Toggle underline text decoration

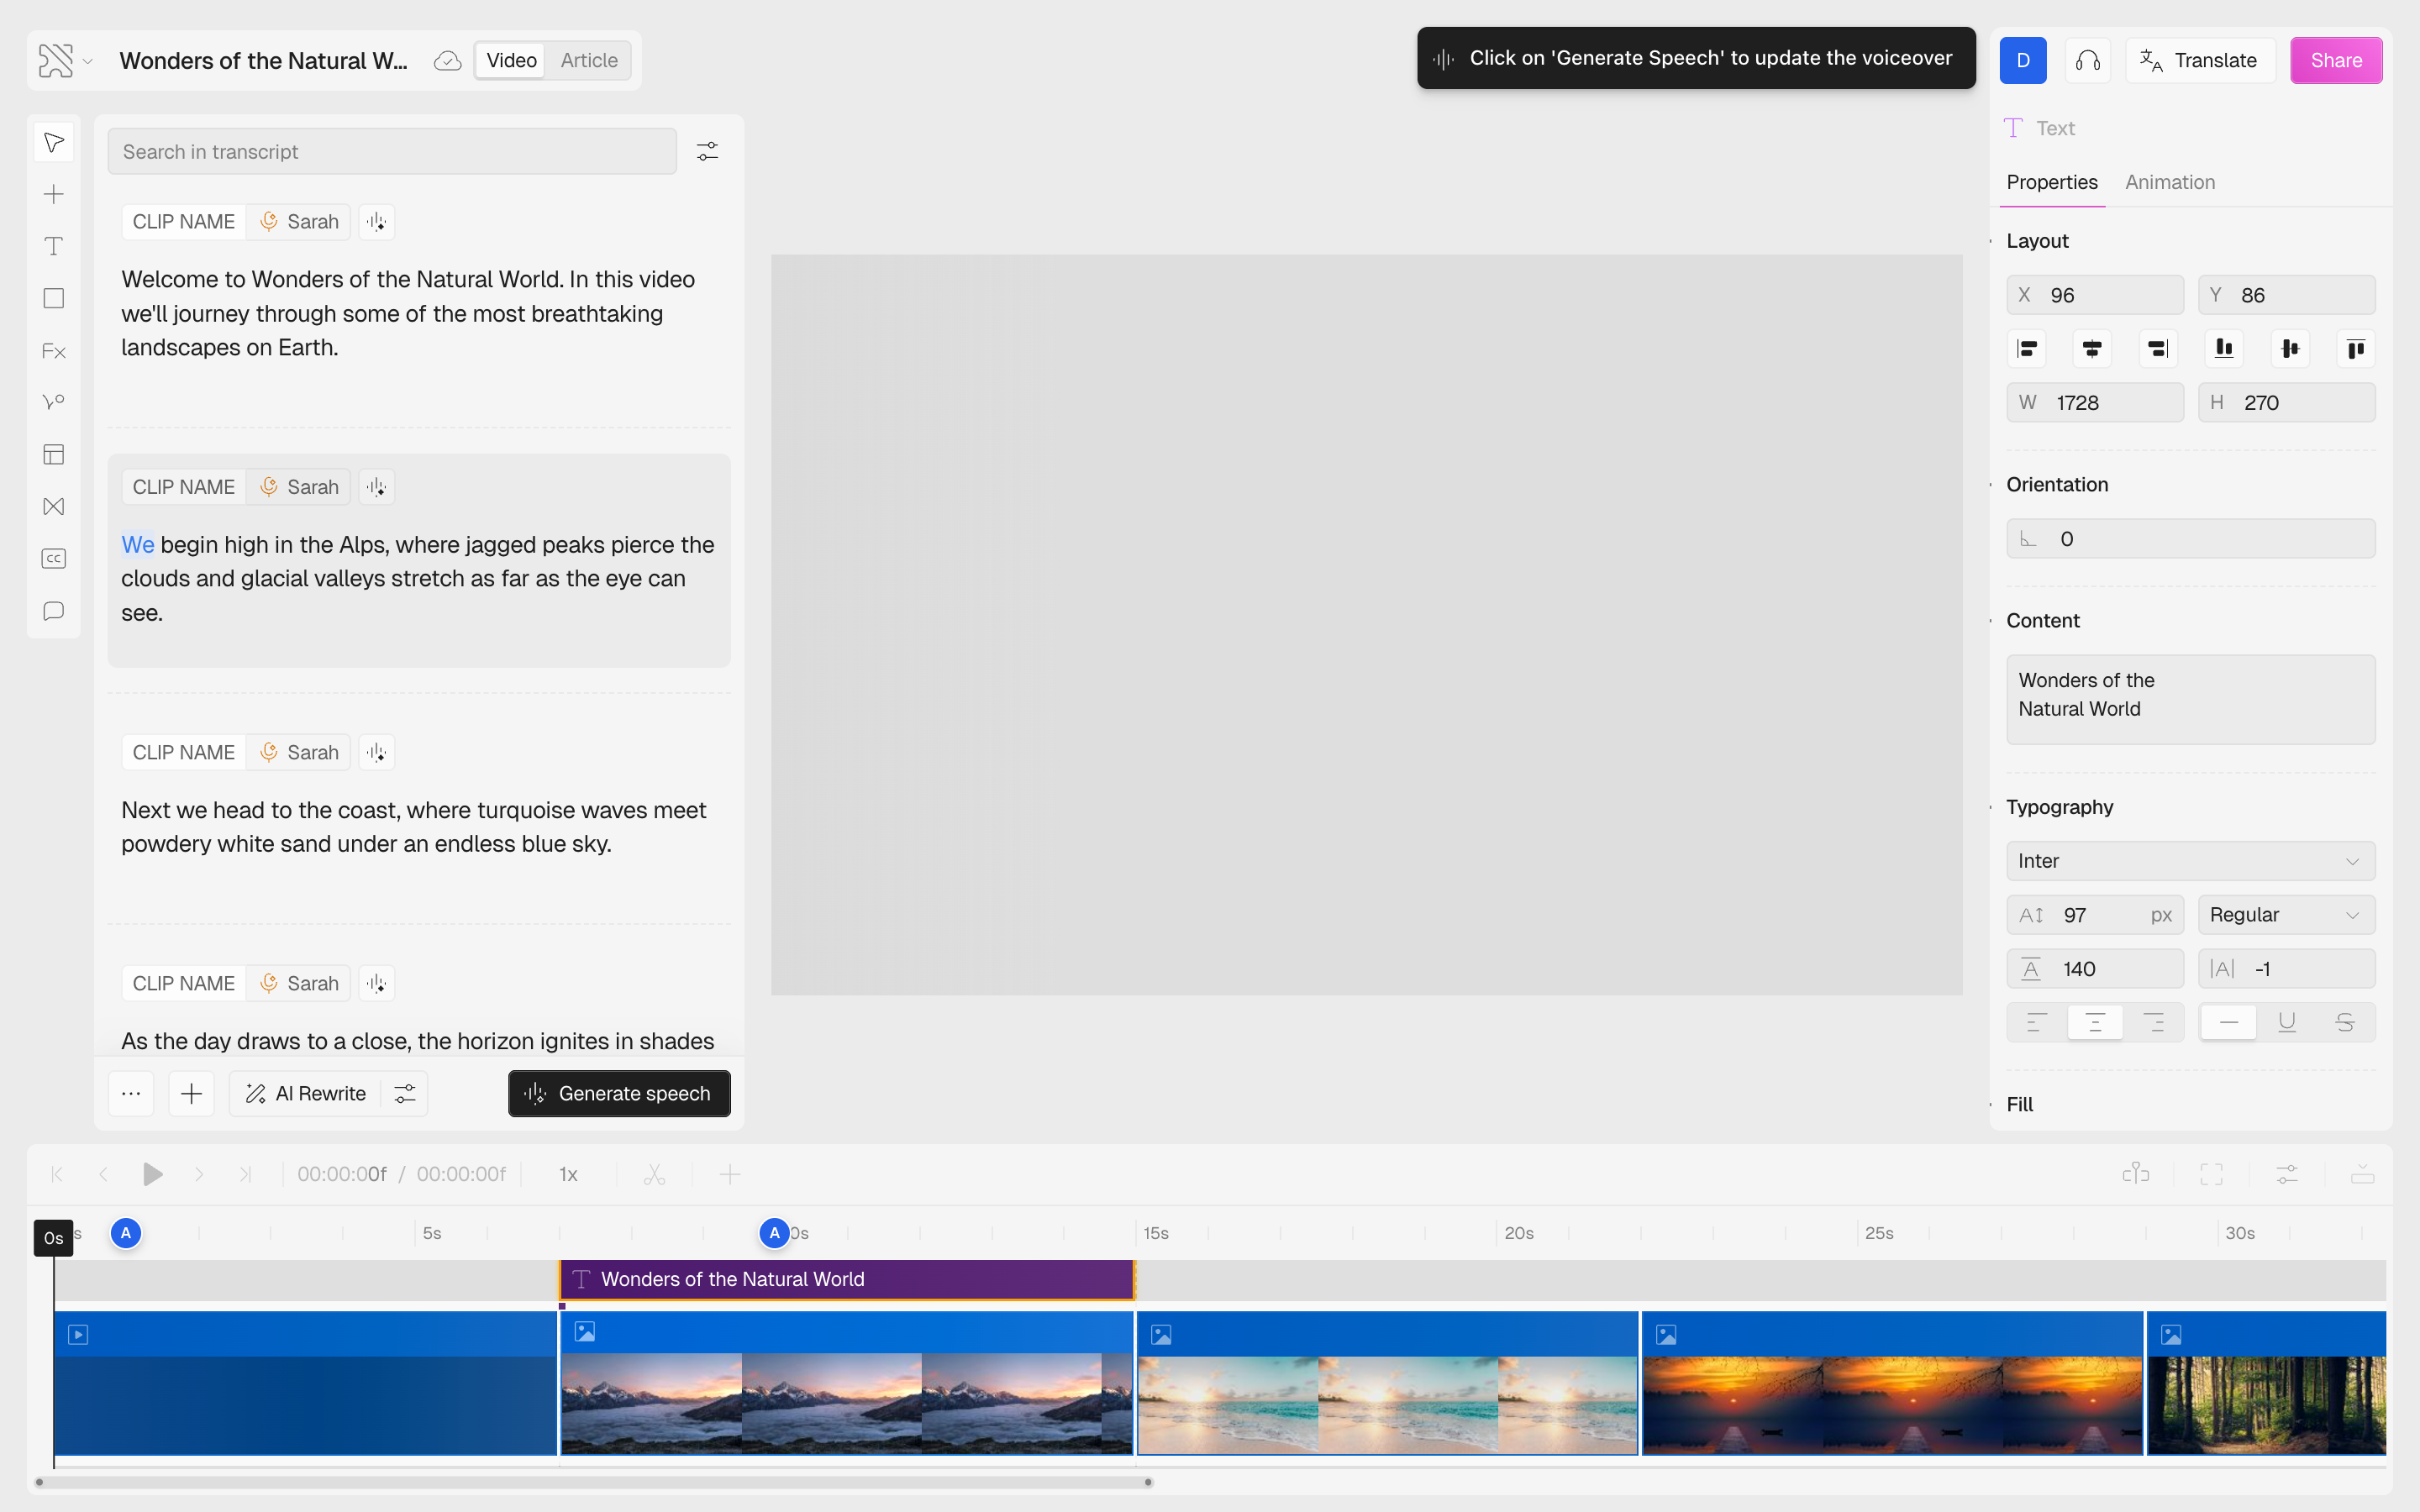tap(2286, 1022)
